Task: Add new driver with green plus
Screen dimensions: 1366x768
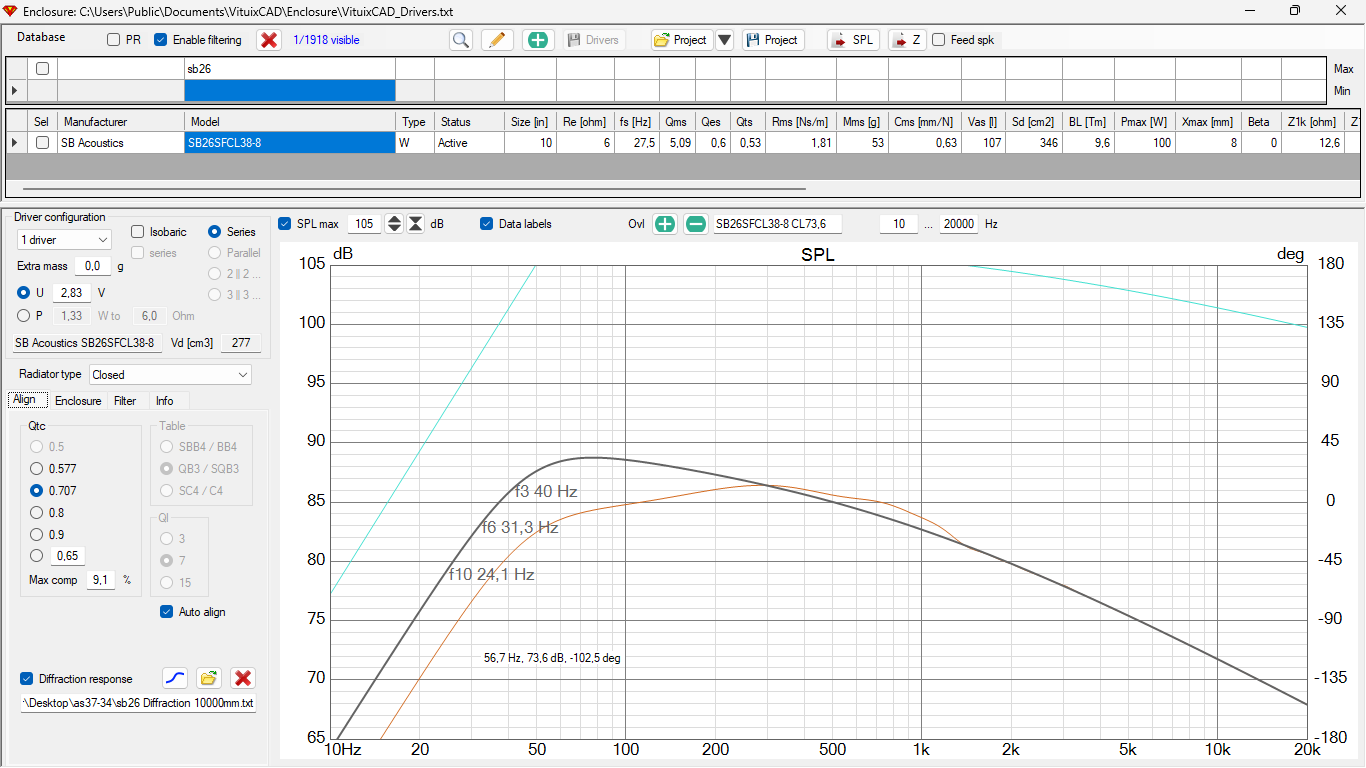Action: pyautogui.click(x=538, y=40)
